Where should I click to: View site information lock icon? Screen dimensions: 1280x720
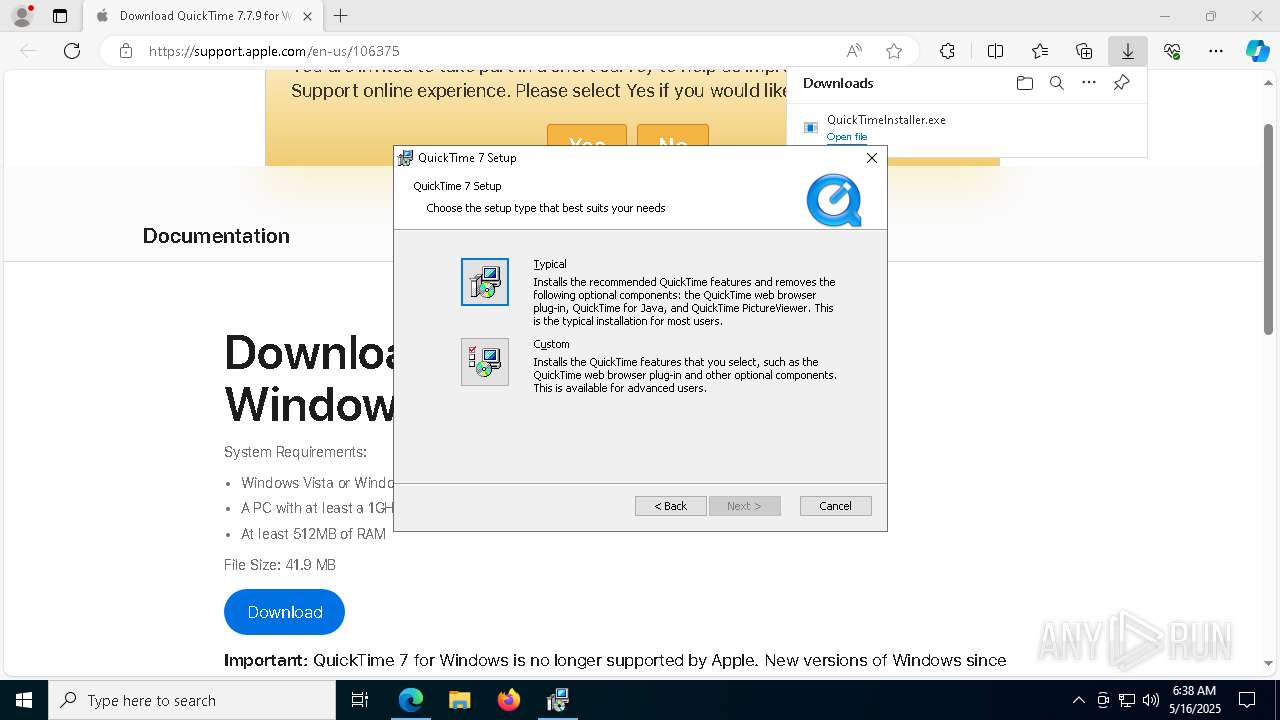click(126, 51)
